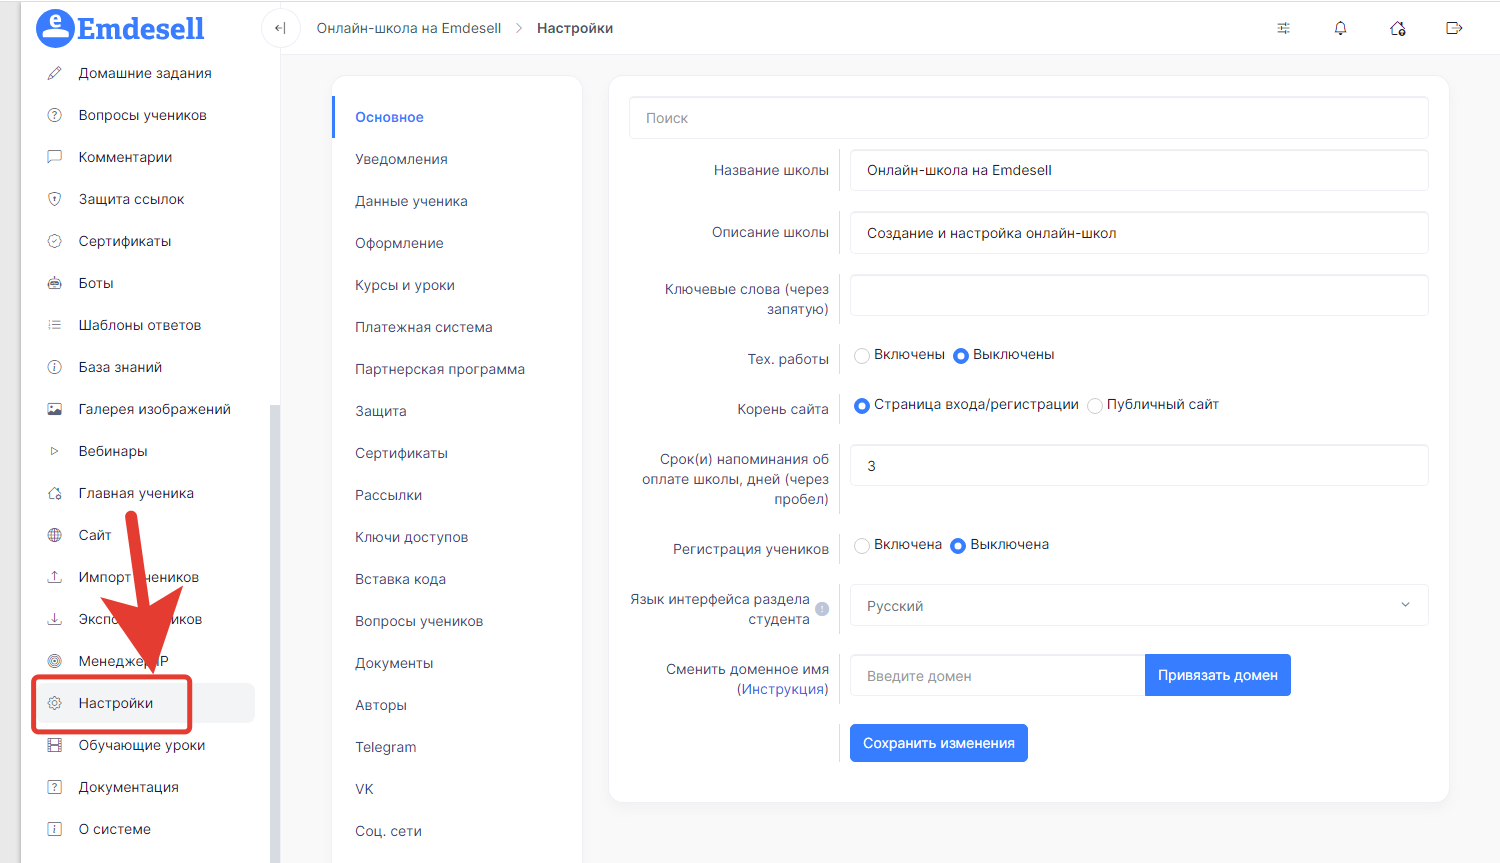The image size is (1500, 863).
Task: Open the Платежная система settings tab
Action: click(x=424, y=327)
